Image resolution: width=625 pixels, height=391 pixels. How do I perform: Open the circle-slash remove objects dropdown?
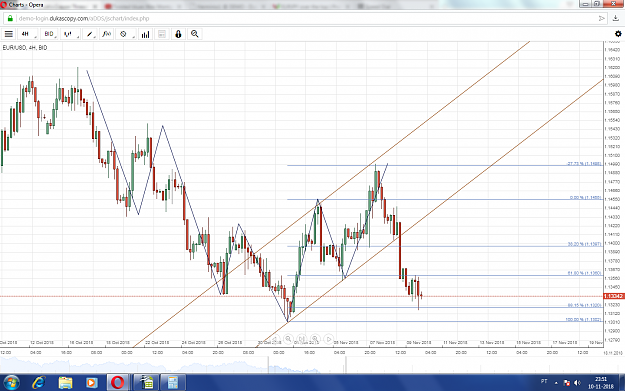click(125, 34)
